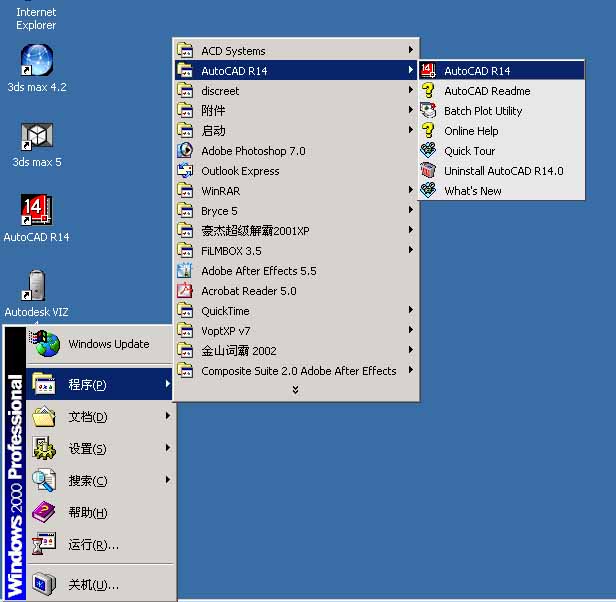Click the 关机(U) shutdown icon
616x602 pixels.
point(44,585)
